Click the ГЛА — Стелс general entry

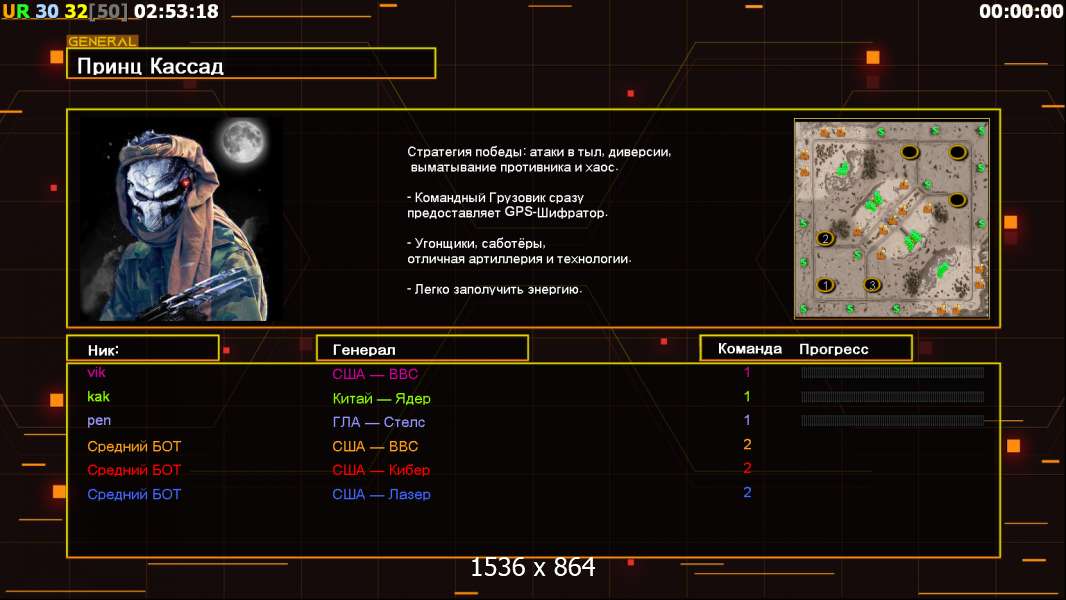(x=379, y=422)
